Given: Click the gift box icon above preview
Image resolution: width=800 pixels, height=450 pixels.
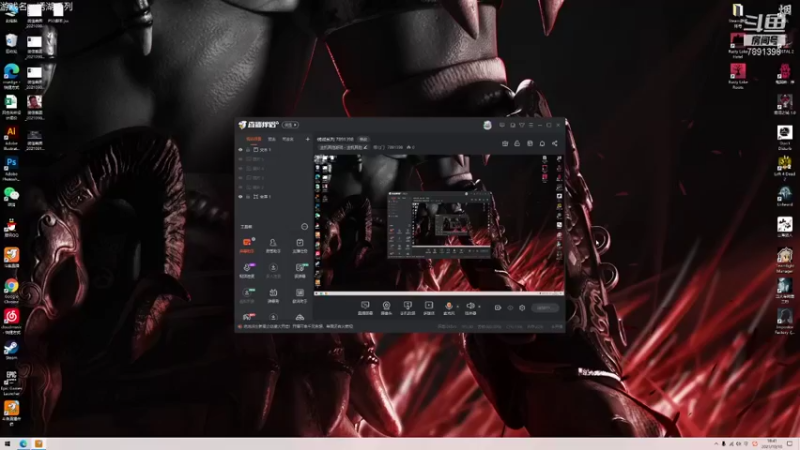Looking at the screenshot, I should coord(505,143).
